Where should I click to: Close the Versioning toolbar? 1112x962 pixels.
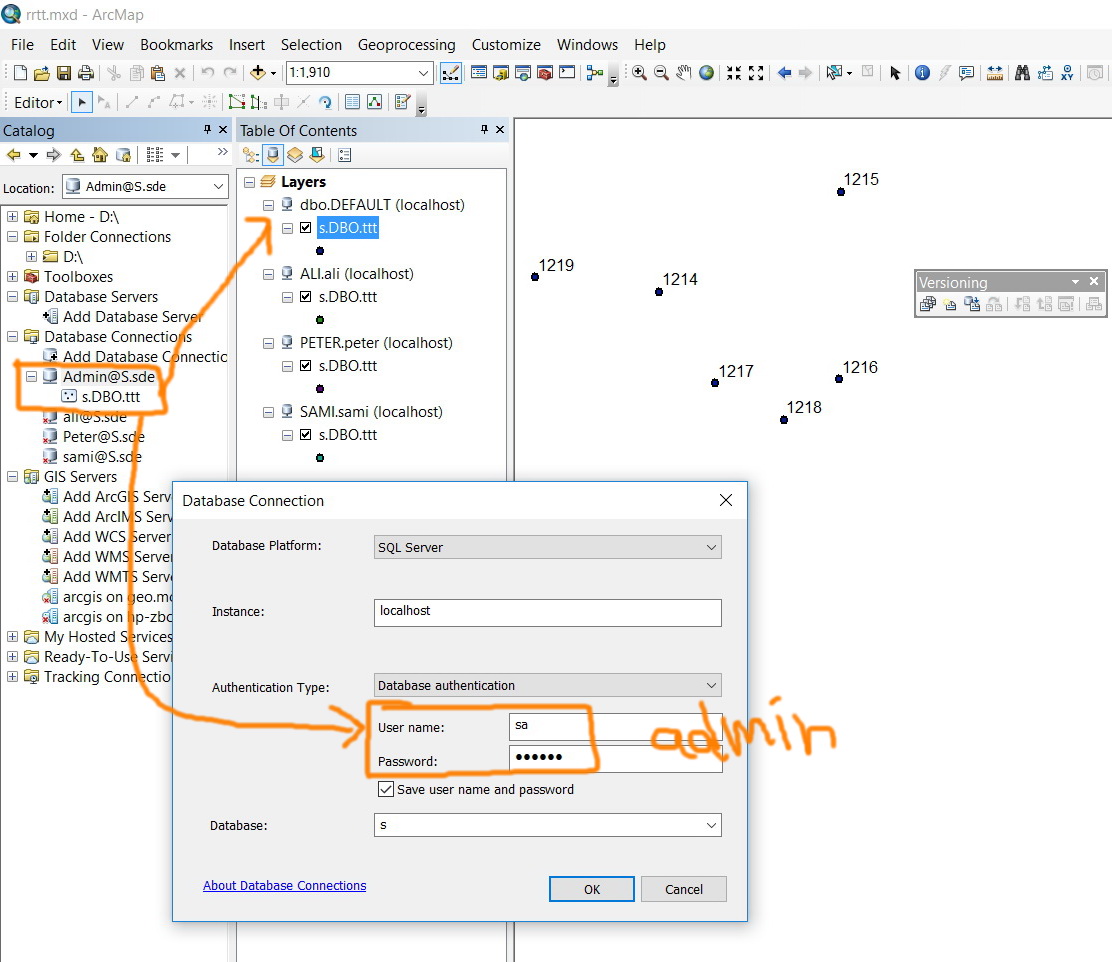(x=1094, y=282)
